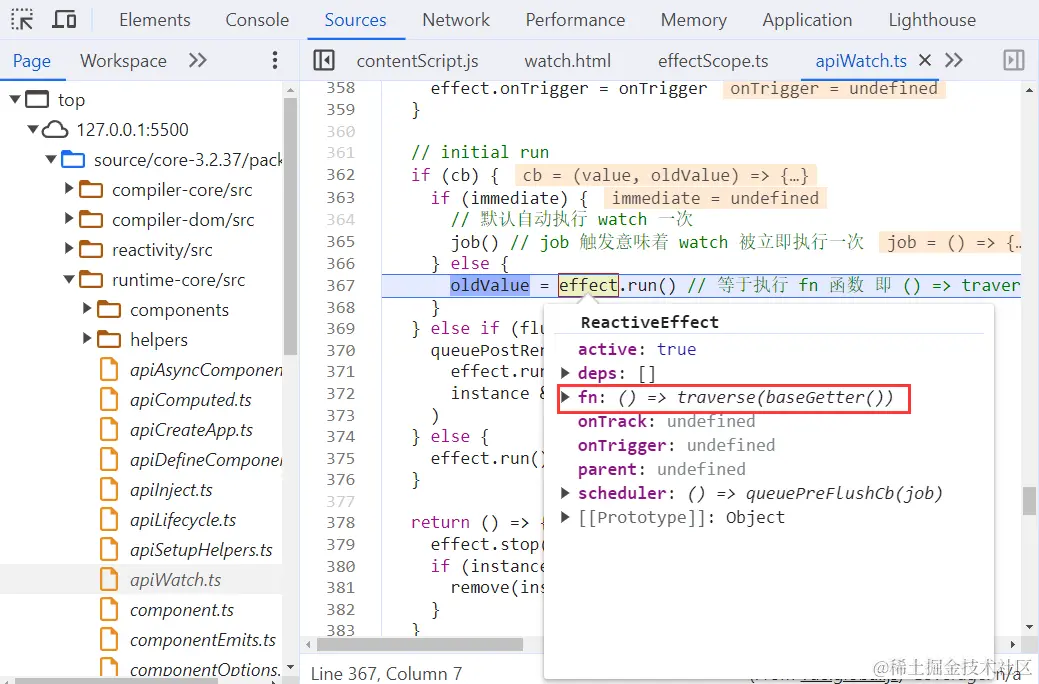Select the Sources tab
This screenshot has height=684, width=1039.
(355, 20)
